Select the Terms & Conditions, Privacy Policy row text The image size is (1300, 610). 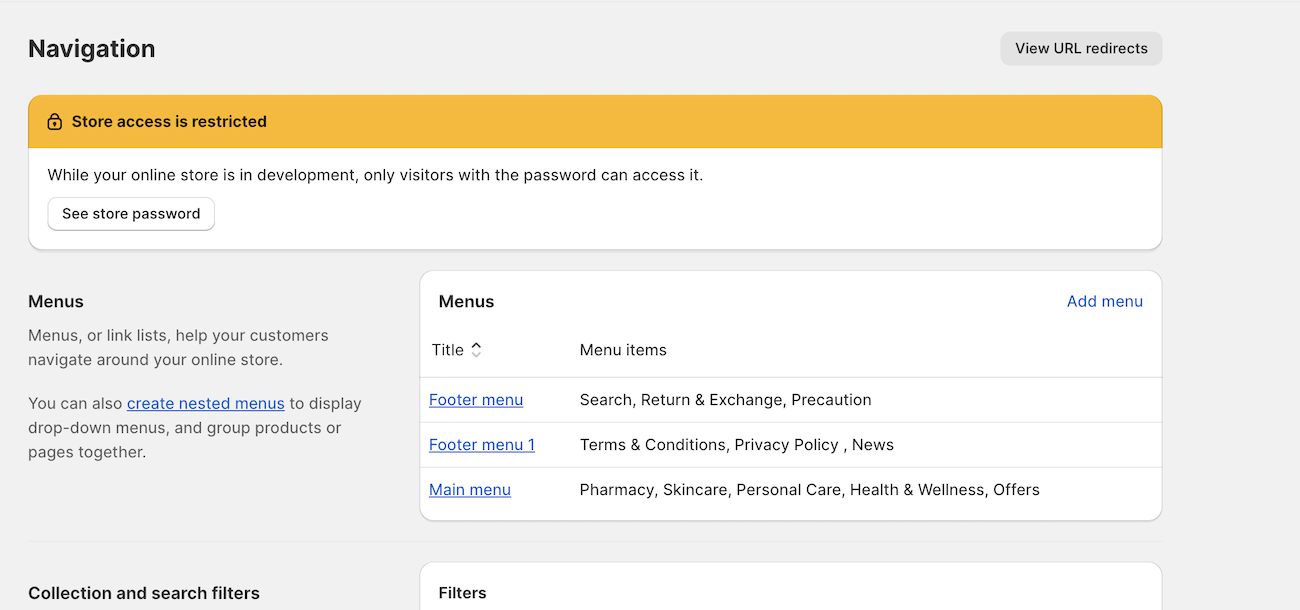(737, 445)
